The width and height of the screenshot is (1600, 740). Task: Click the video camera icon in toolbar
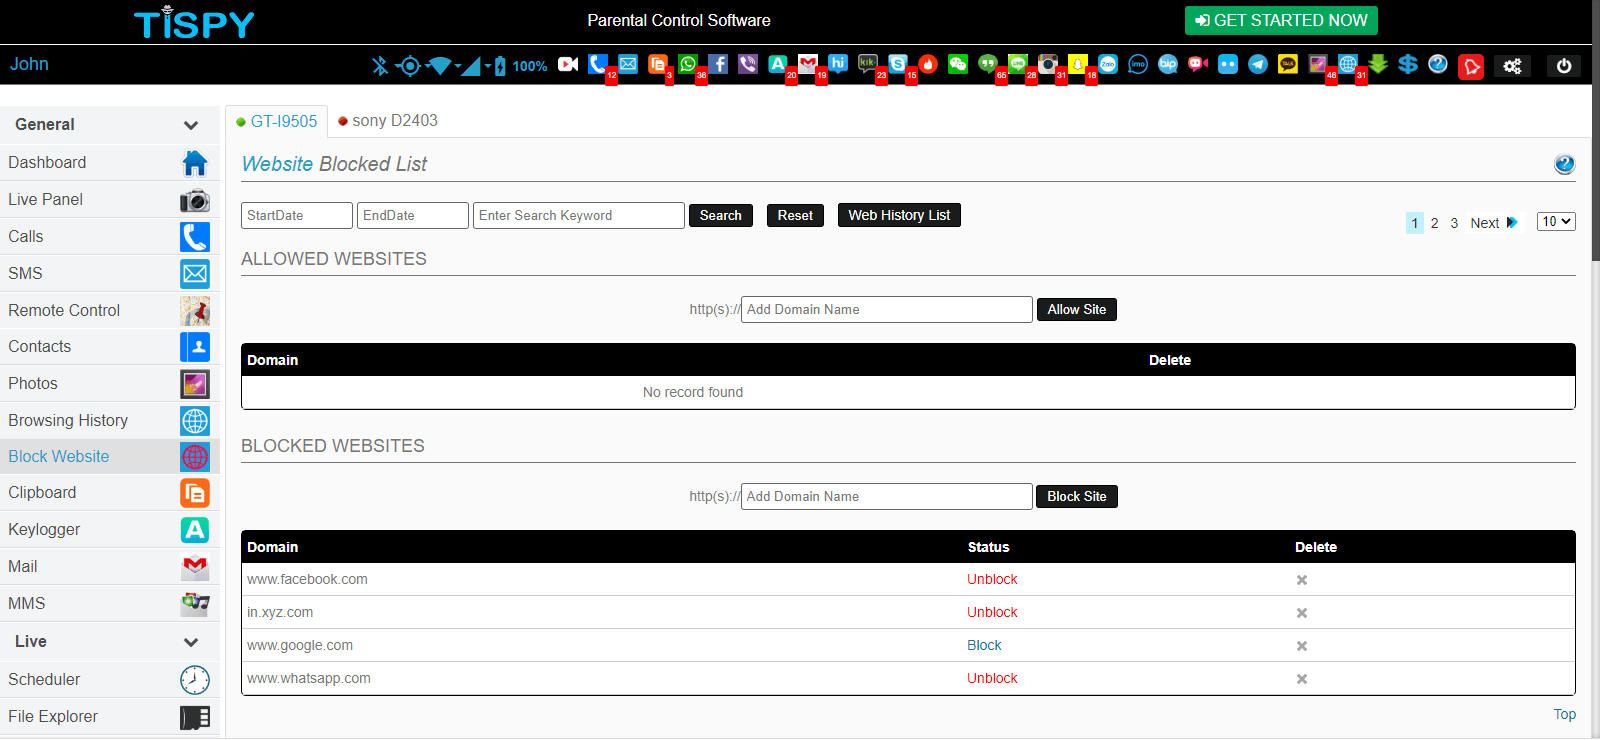568,64
